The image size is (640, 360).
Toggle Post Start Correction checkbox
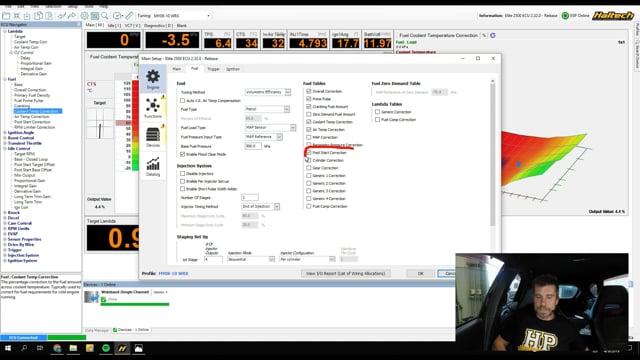tap(309, 153)
